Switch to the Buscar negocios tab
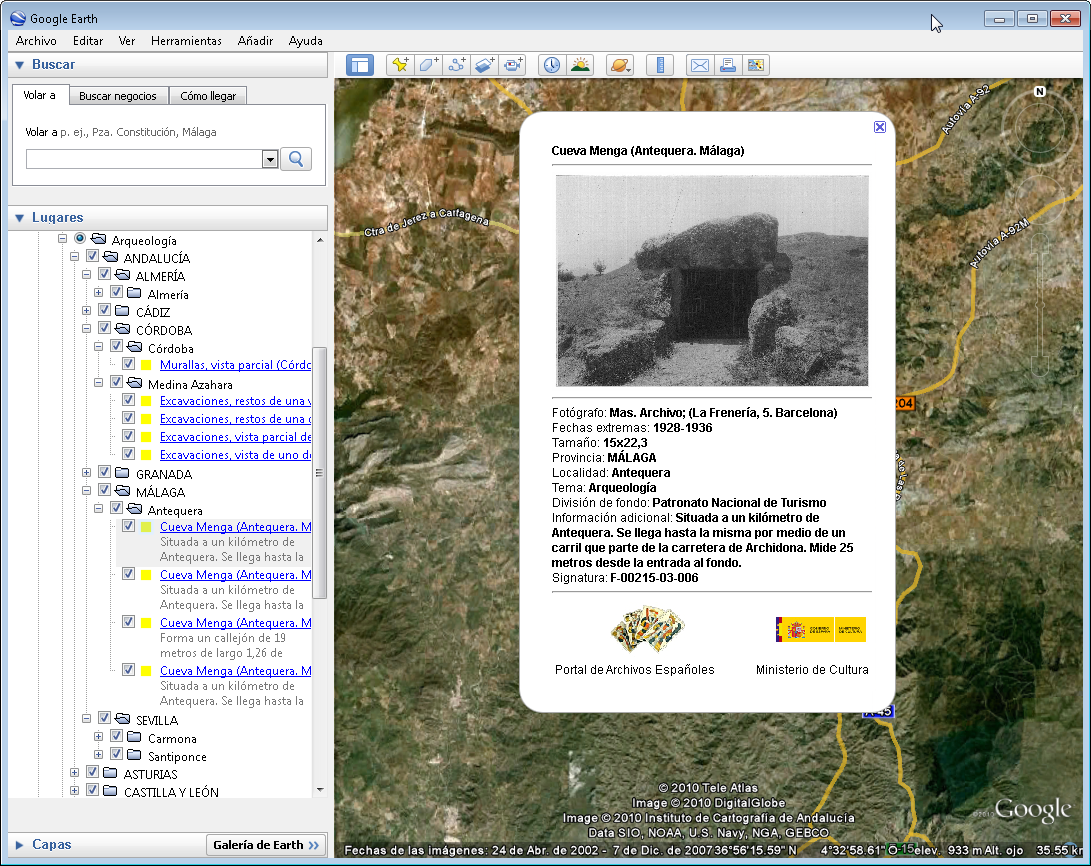Image resolution: width=1091 pixels, height=866 pixels. [x=118, y=96]
